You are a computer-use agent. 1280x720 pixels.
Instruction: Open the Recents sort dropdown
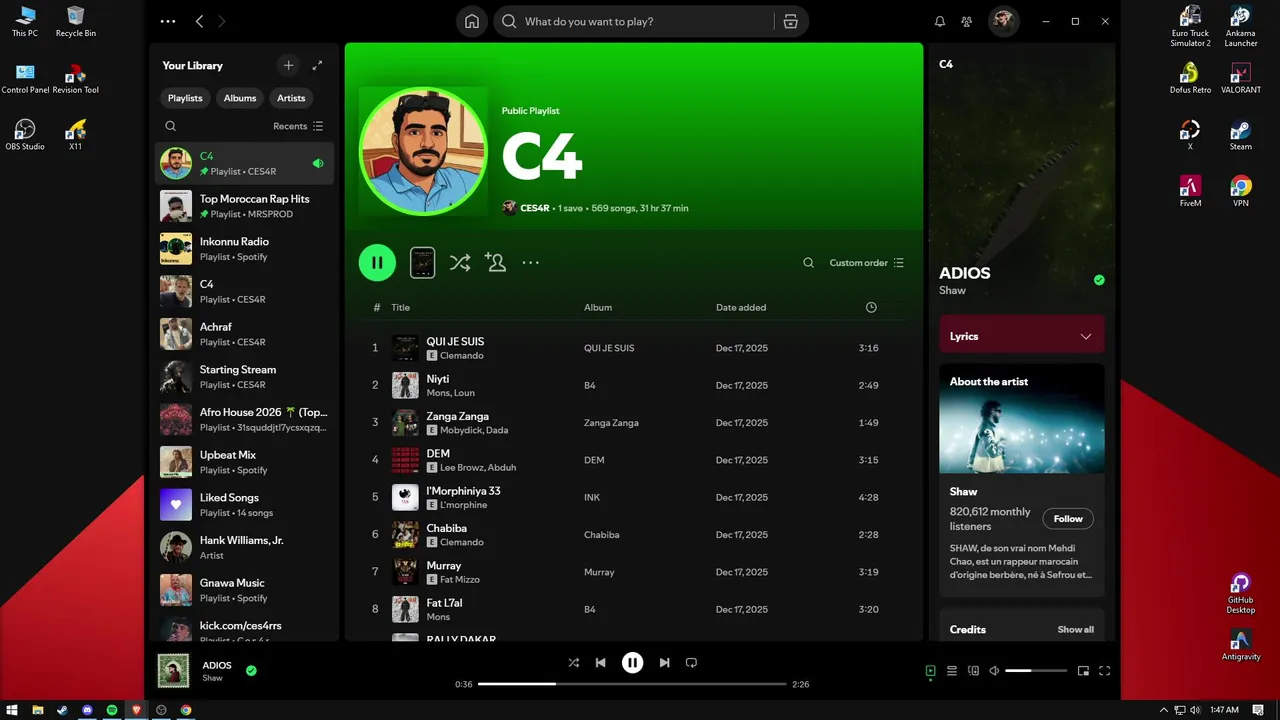click(298, 126)
